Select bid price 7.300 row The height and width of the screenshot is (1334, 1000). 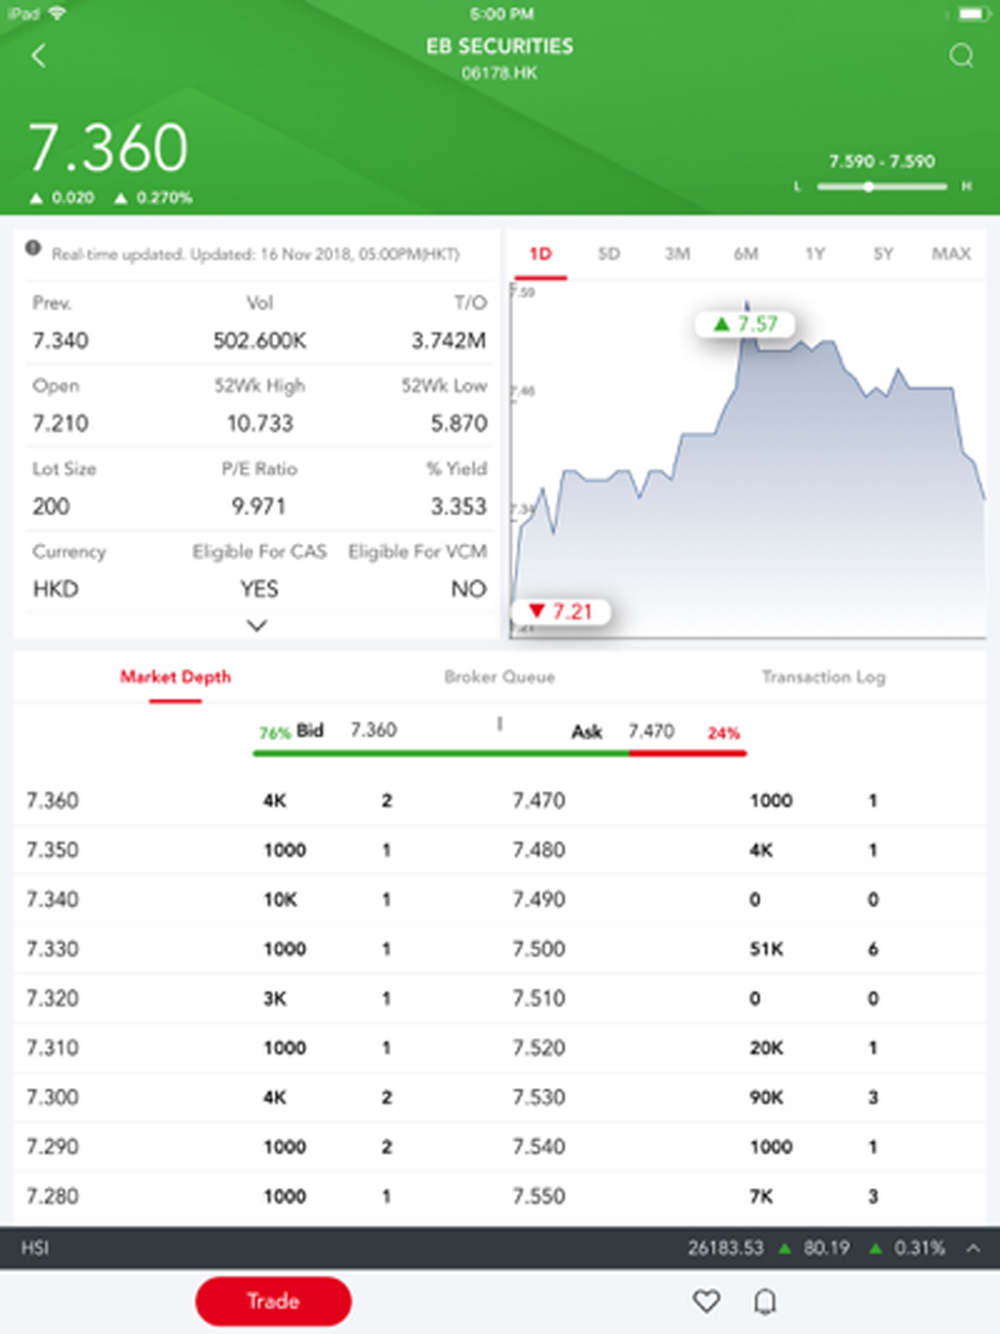pyautogui.click(x=255, y=1098)
